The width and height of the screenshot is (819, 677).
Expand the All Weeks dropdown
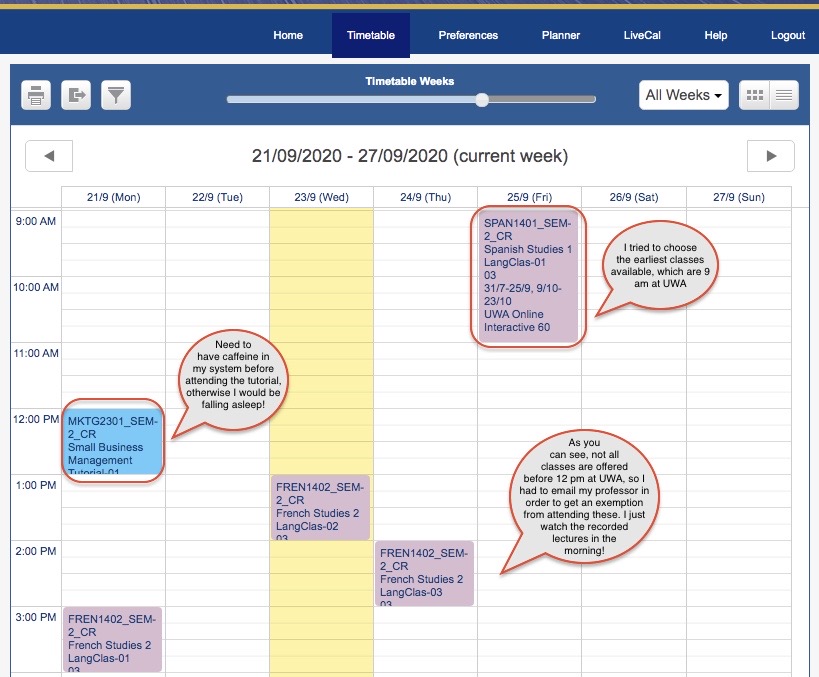683,95
